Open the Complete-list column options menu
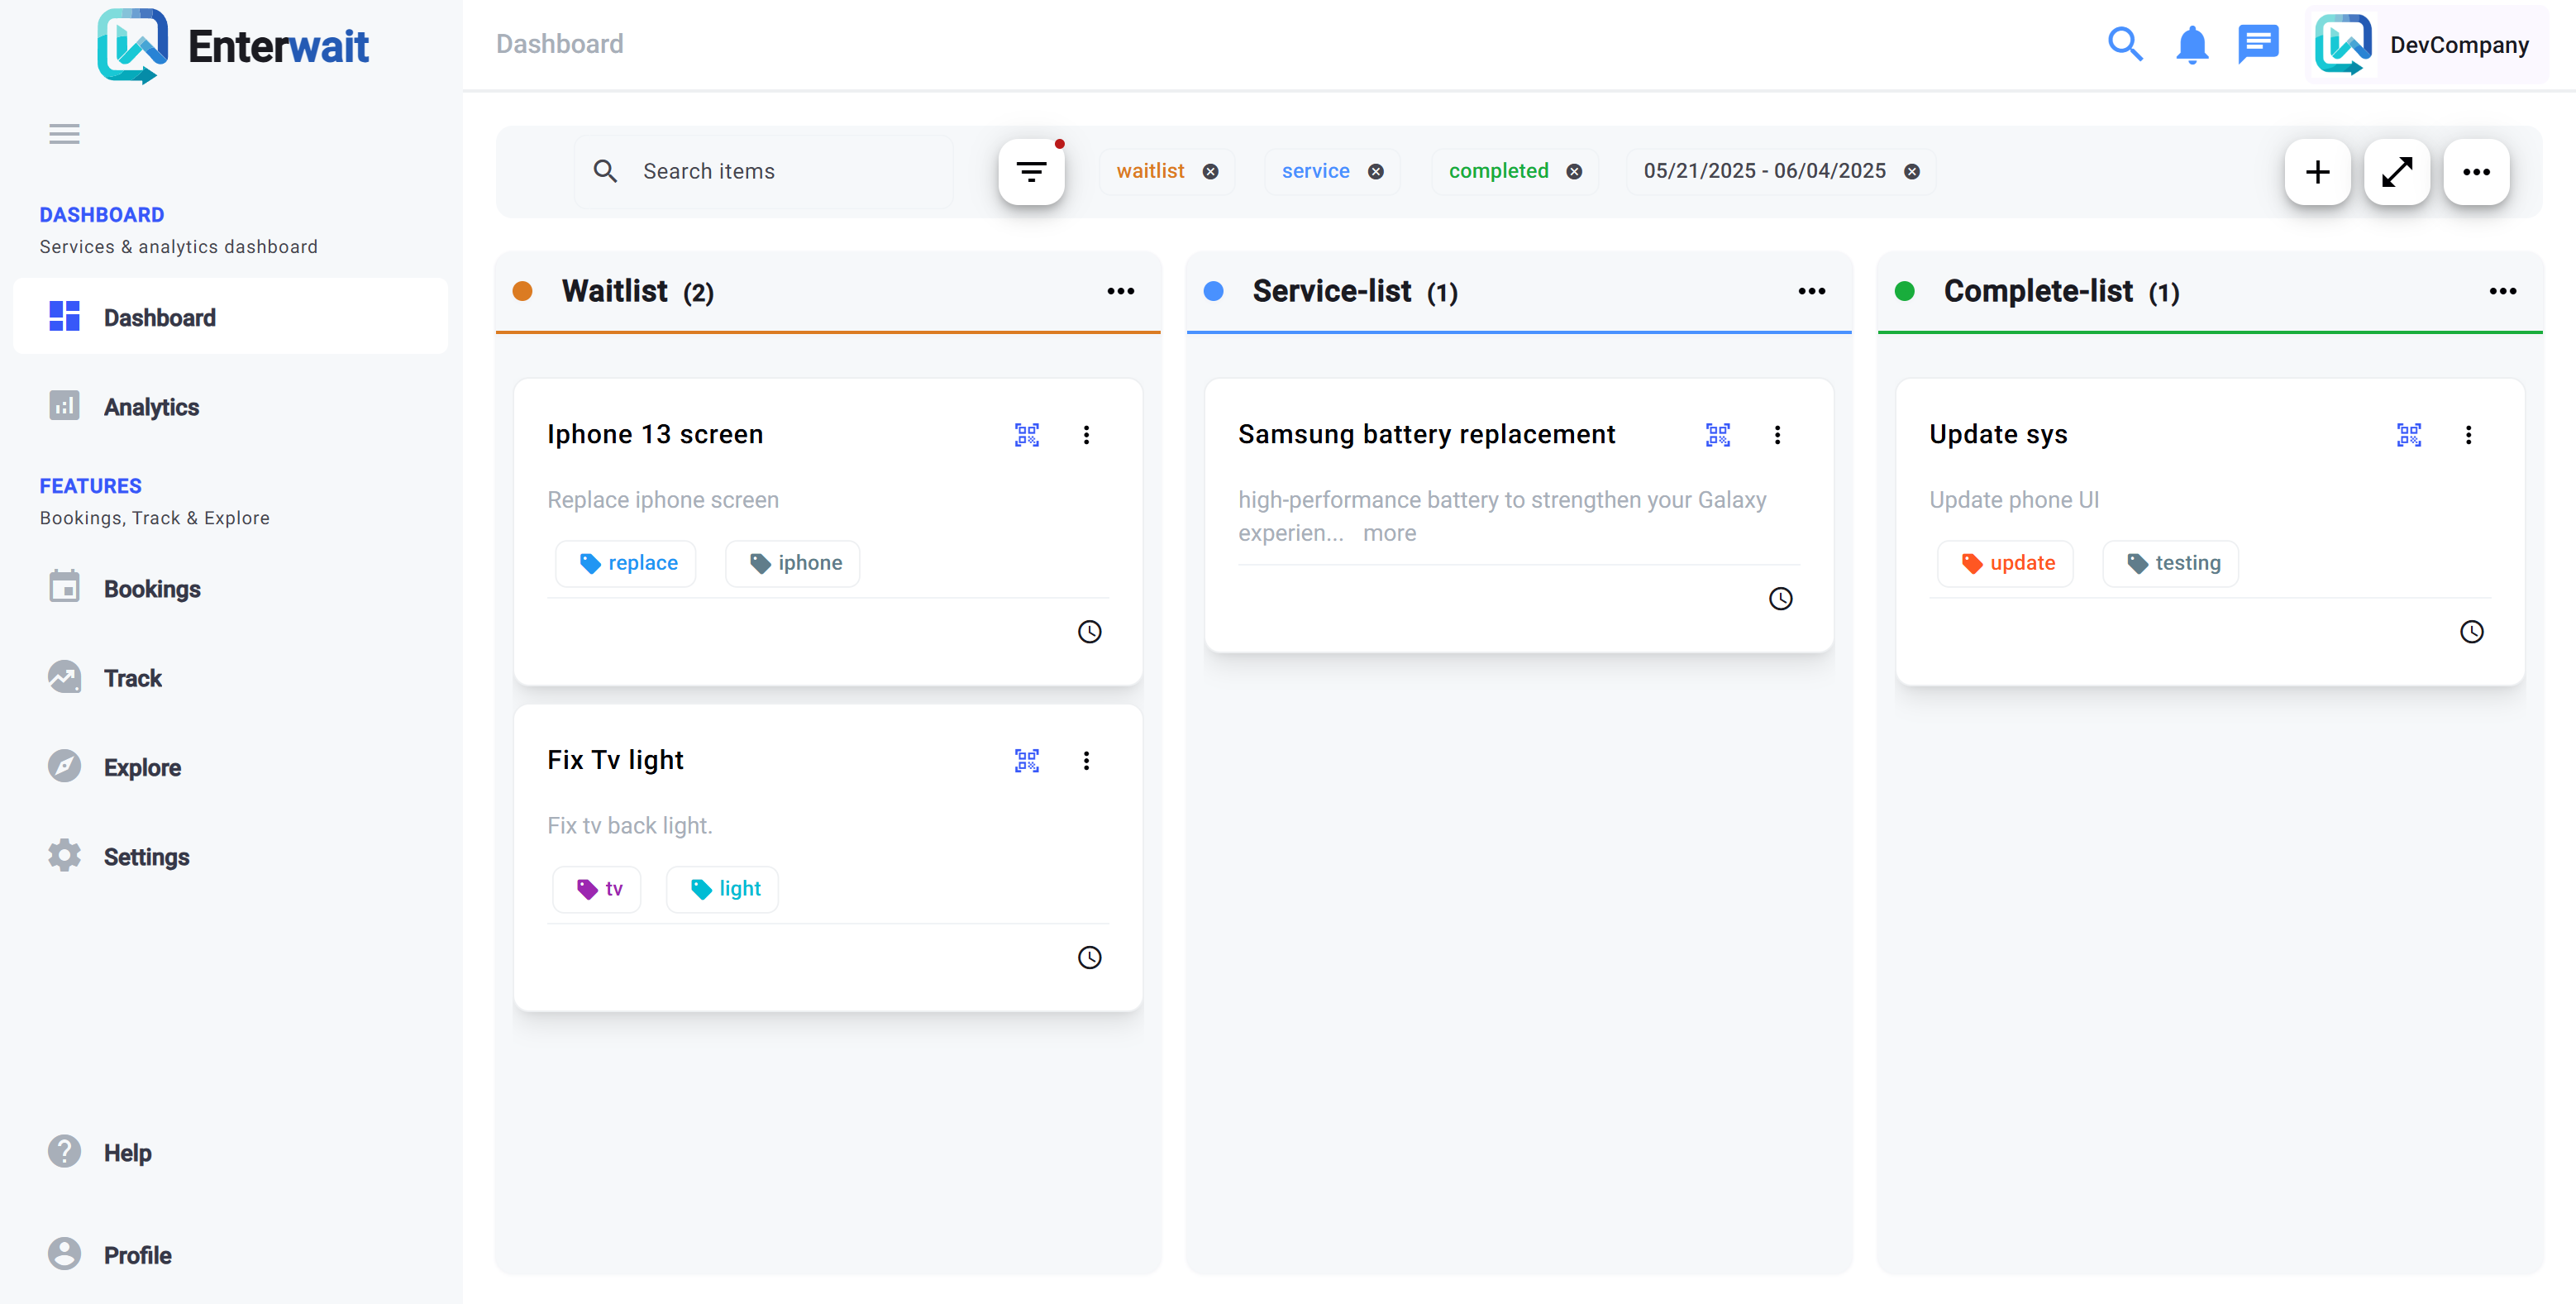Image resolution: width=2576 pixels, height=1304 pixels. click(x=2502, y=291)
